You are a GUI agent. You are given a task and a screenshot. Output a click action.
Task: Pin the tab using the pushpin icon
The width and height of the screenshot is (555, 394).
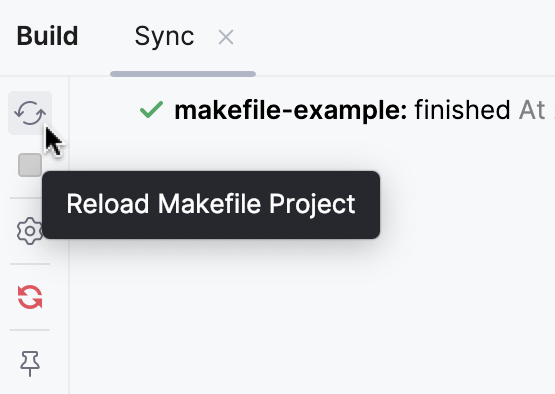(30, 363)
